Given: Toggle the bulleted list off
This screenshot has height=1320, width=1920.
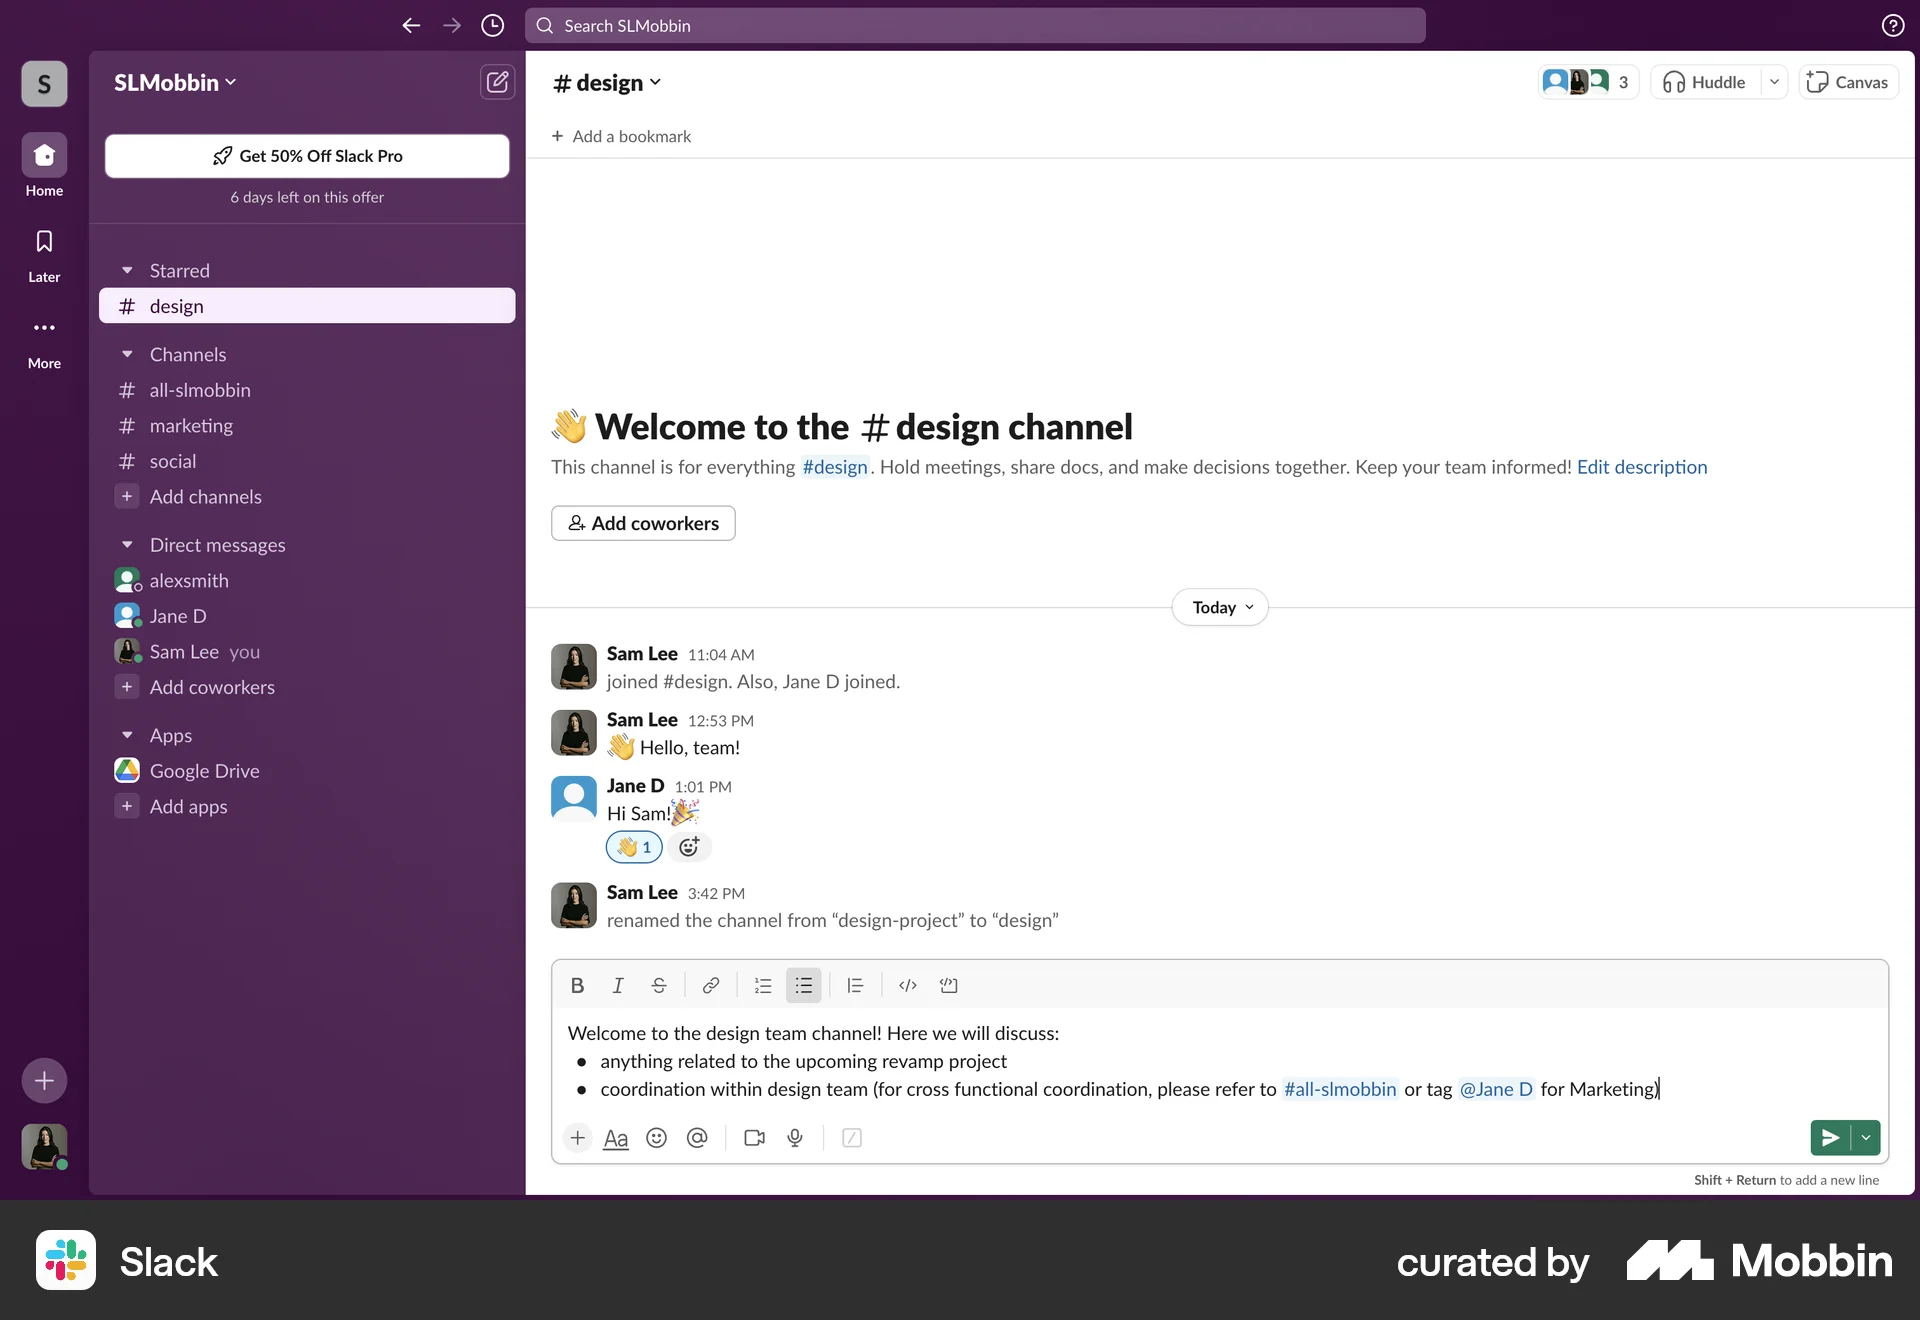Looking at the screenshot, I should pyautogui.click(x=803, y=985).
